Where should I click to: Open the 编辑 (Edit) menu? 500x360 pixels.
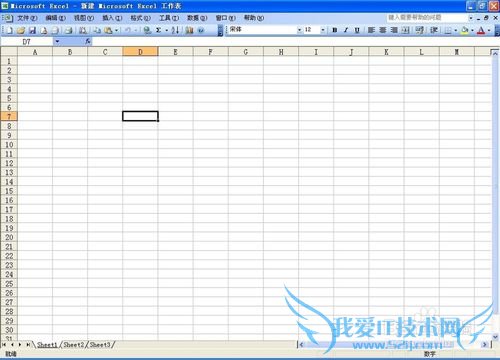56,18
